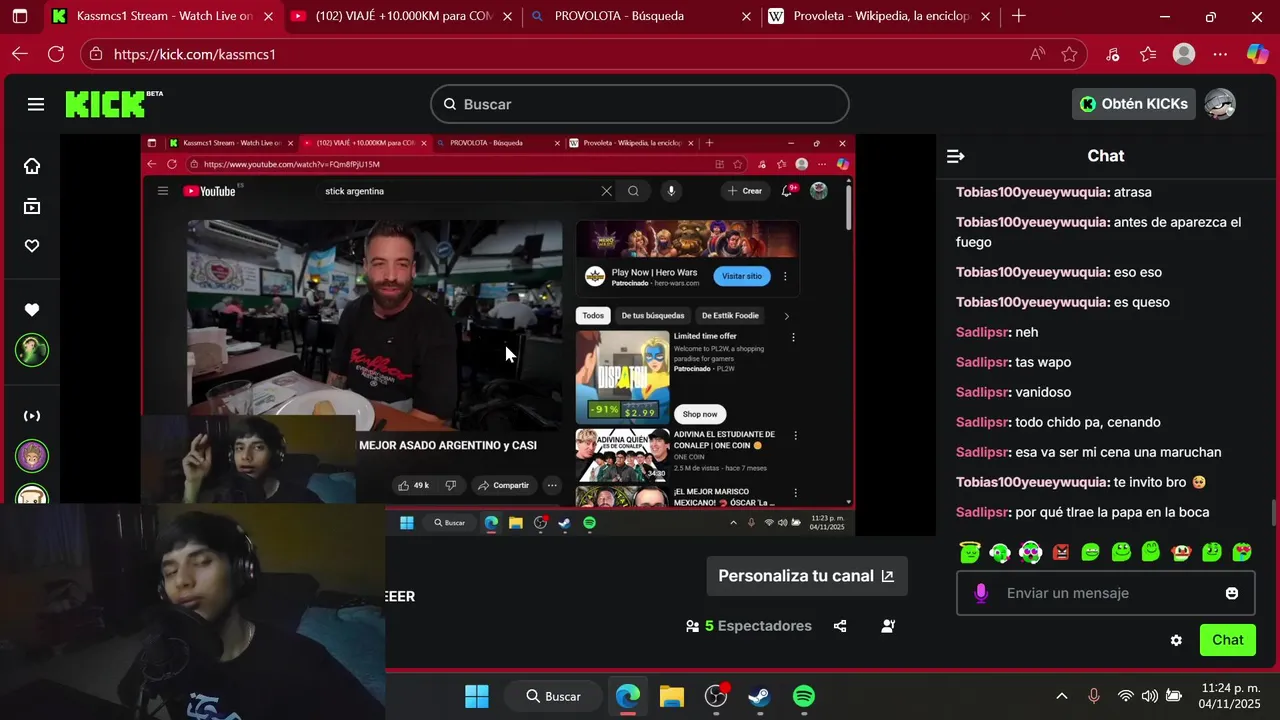Click the green Chat send button
Image resolution: width=1280 pixels, height=720 pixels.
tap(1228, 640)
